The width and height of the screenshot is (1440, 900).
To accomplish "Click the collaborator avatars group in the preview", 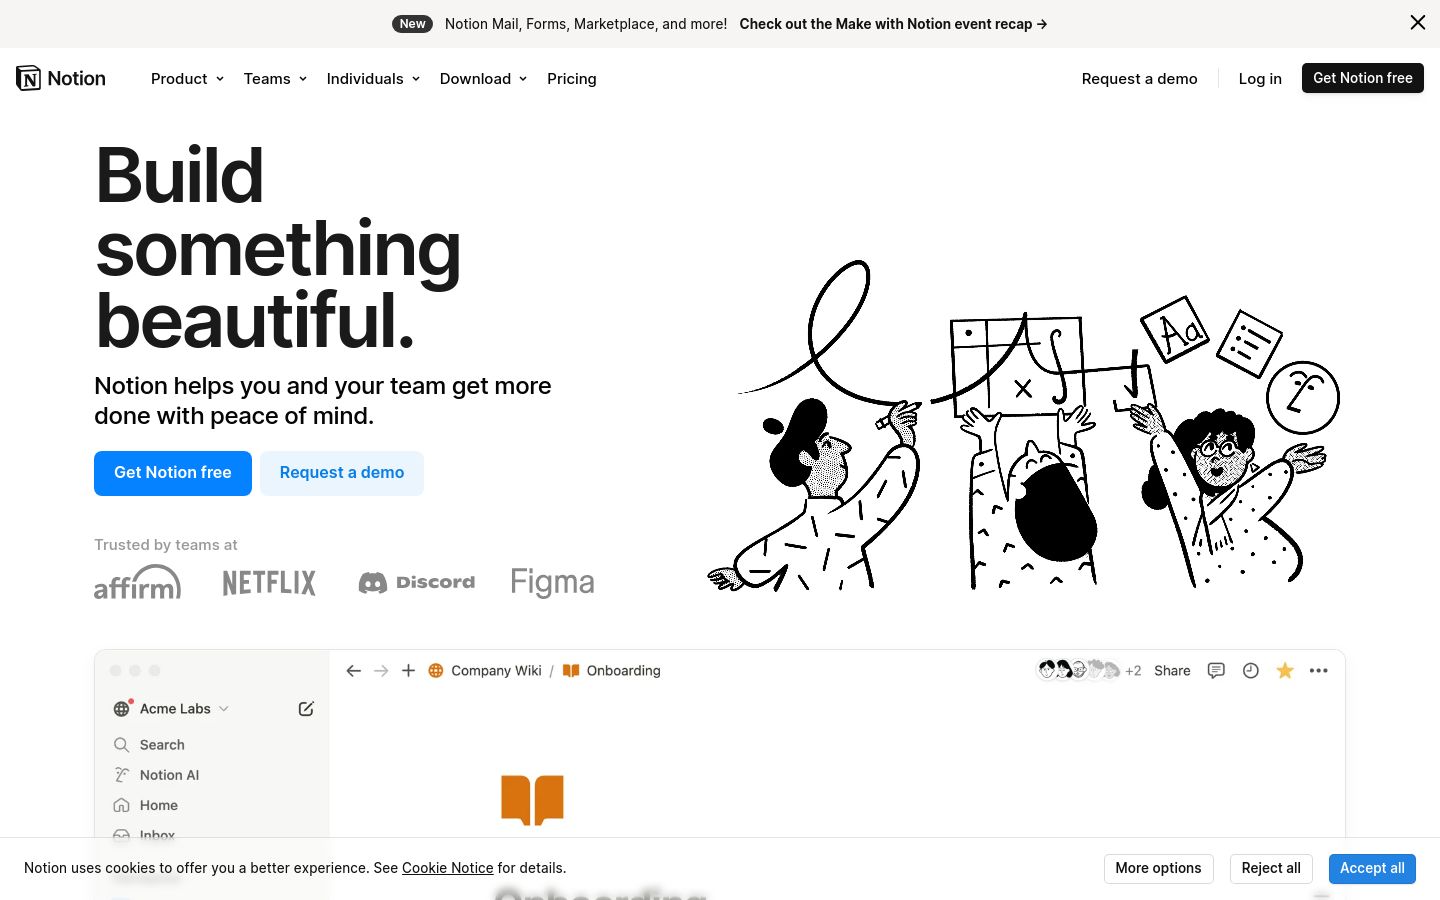I will [1078, 670].
